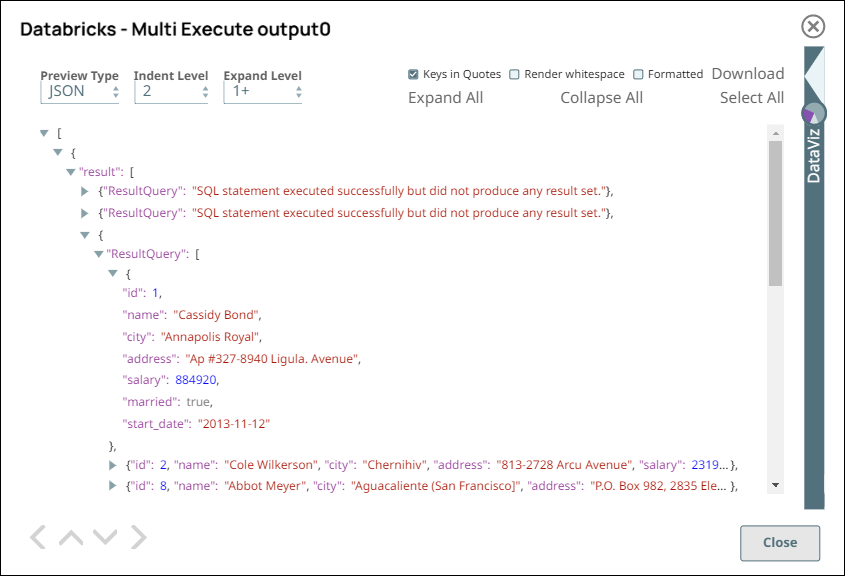Uncheck the Keys in Quotes checkbox
The height and width of the screenshot is (576, 845).
413,74
